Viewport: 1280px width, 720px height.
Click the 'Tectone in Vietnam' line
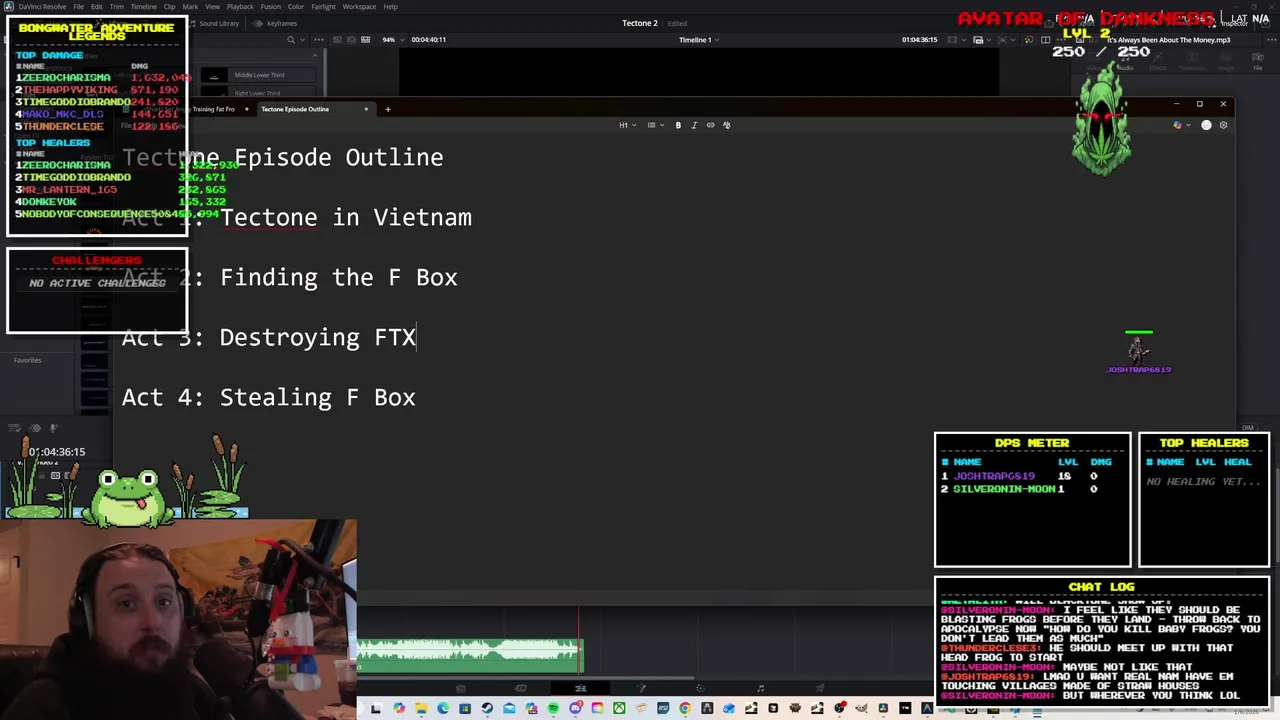point(346,217)
